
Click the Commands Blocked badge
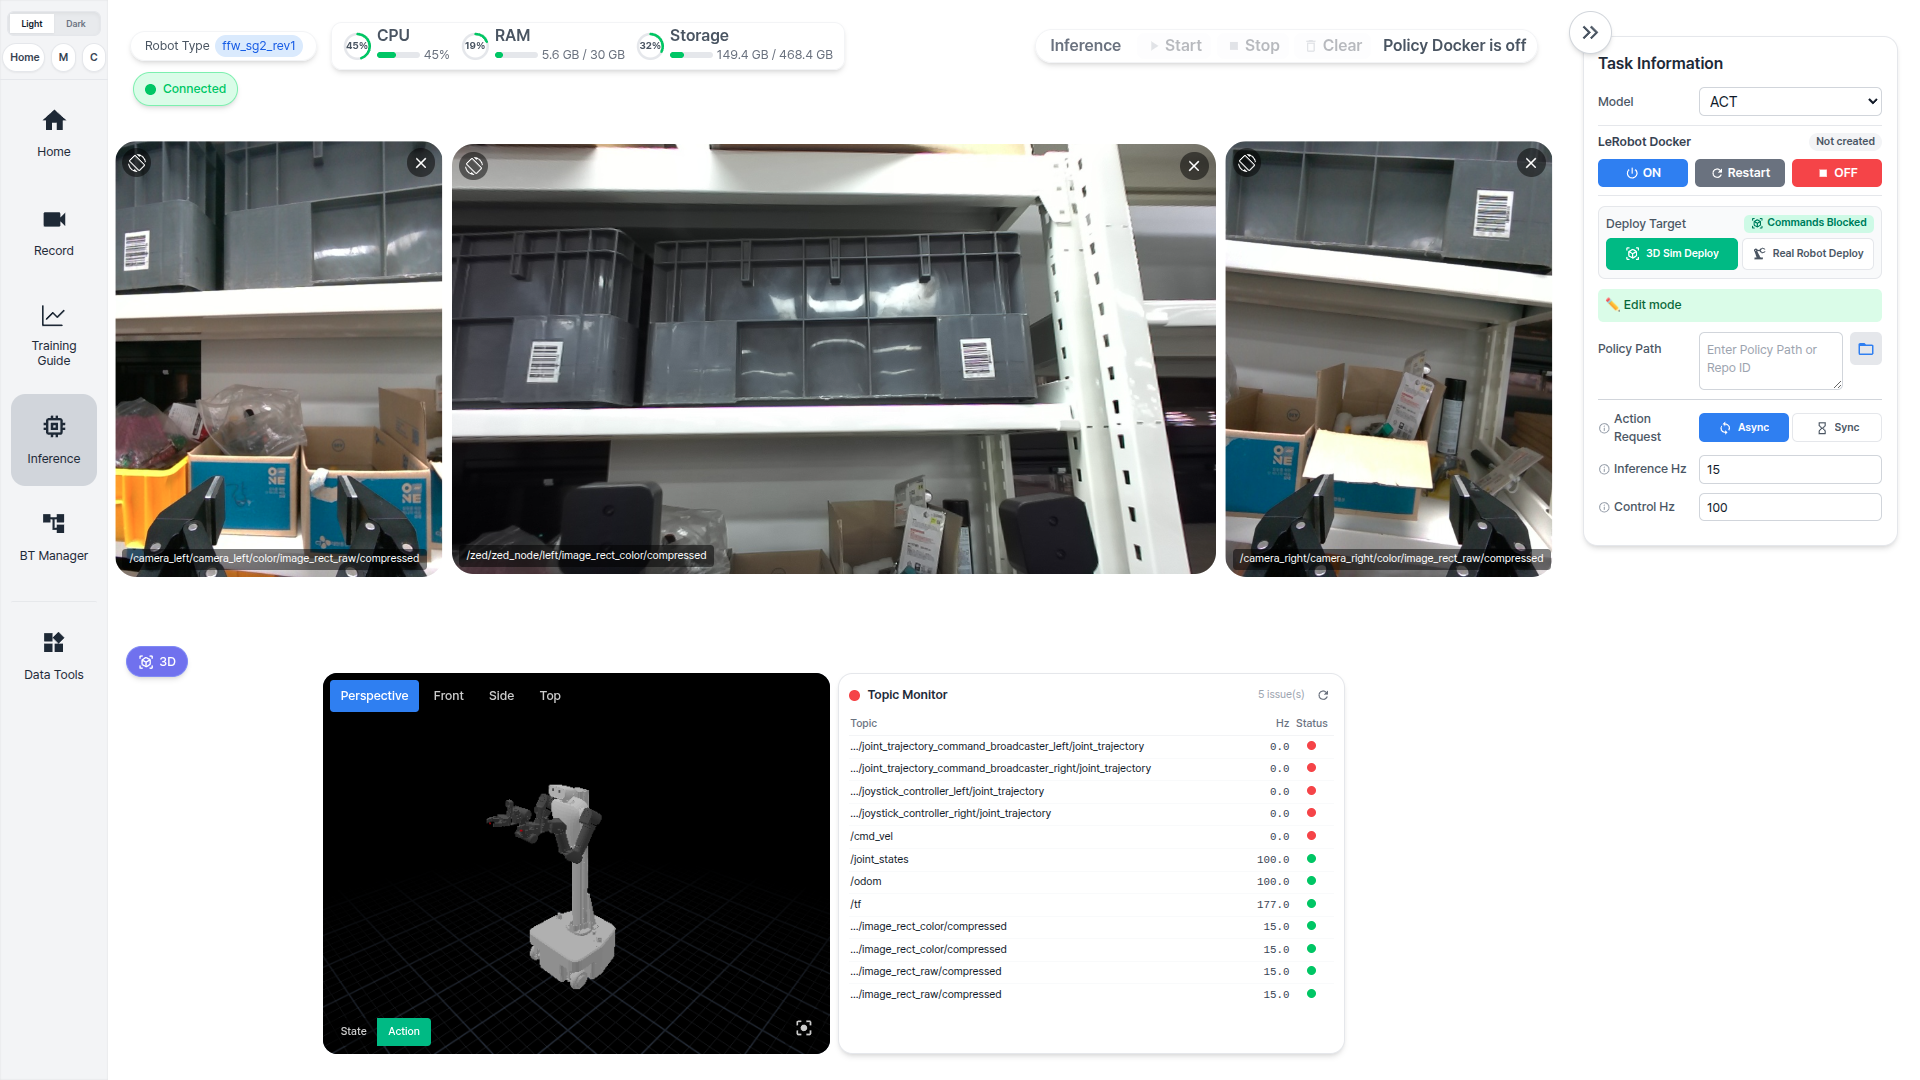pos(1809,223)
